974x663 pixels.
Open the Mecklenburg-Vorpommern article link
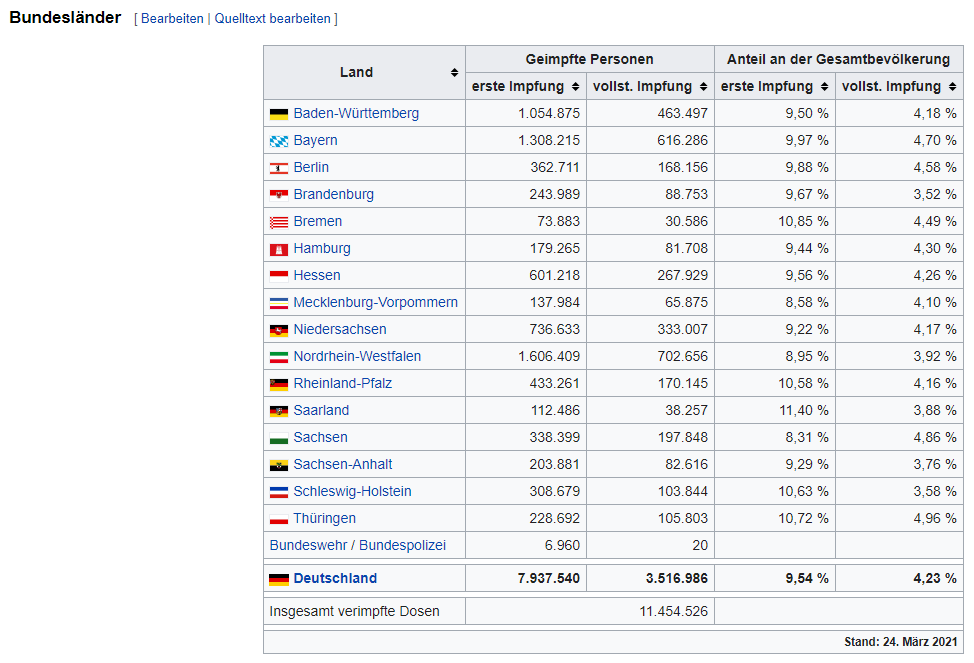click(375, 302)
